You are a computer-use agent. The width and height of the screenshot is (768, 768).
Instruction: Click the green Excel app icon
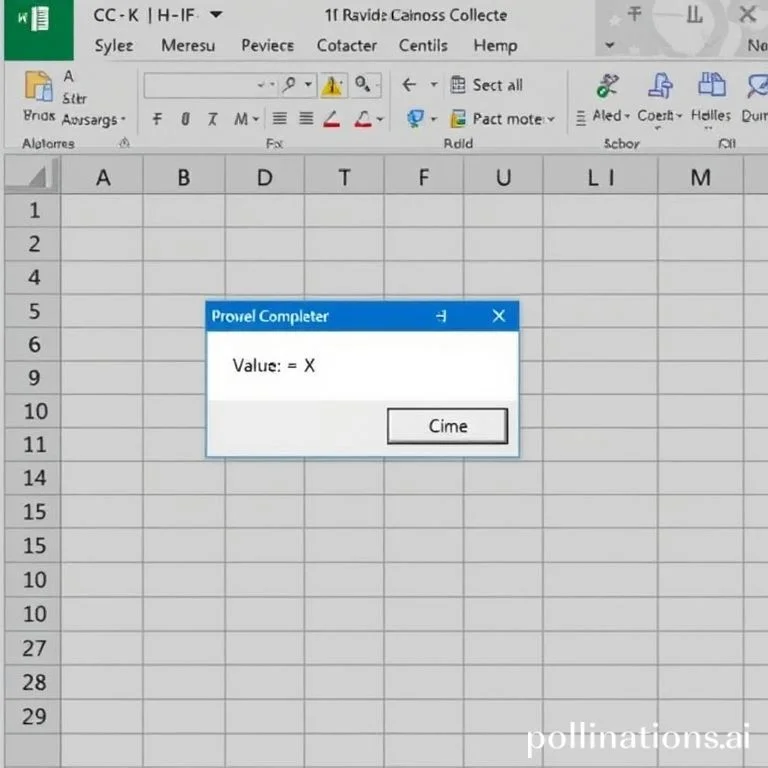pos(30,29)
